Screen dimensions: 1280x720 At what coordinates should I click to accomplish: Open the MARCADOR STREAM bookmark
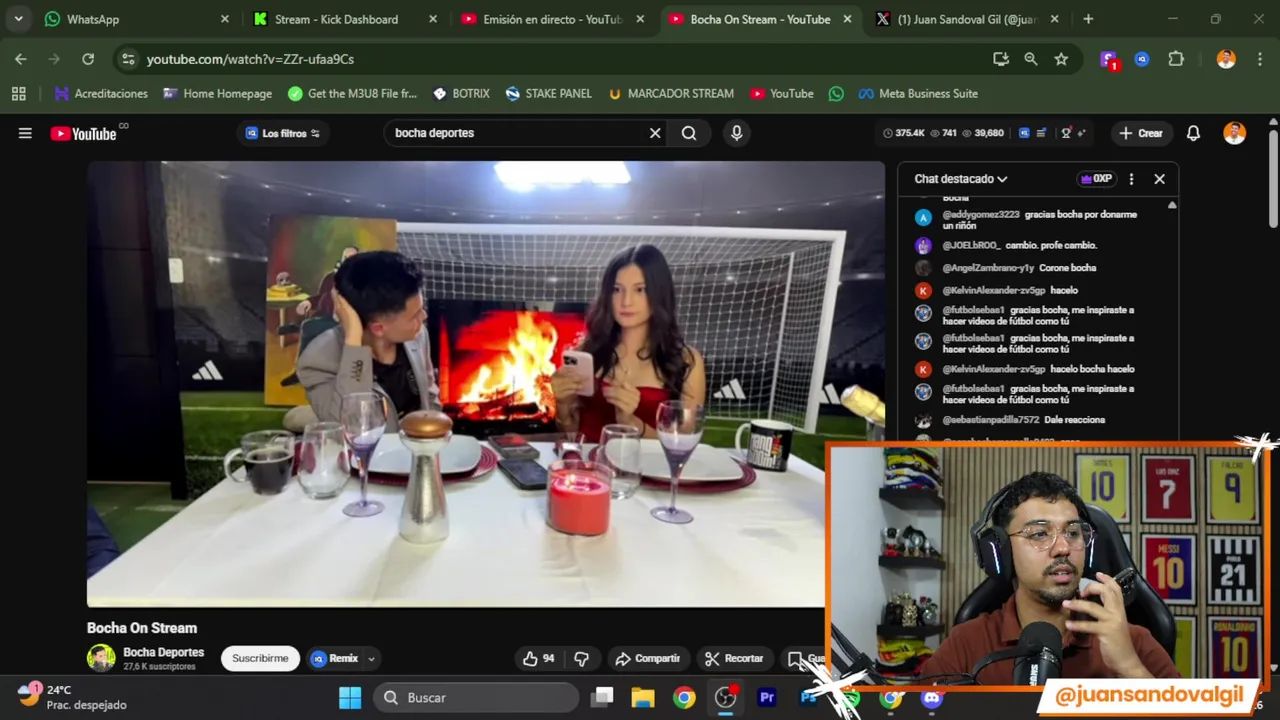pos(671,93)
